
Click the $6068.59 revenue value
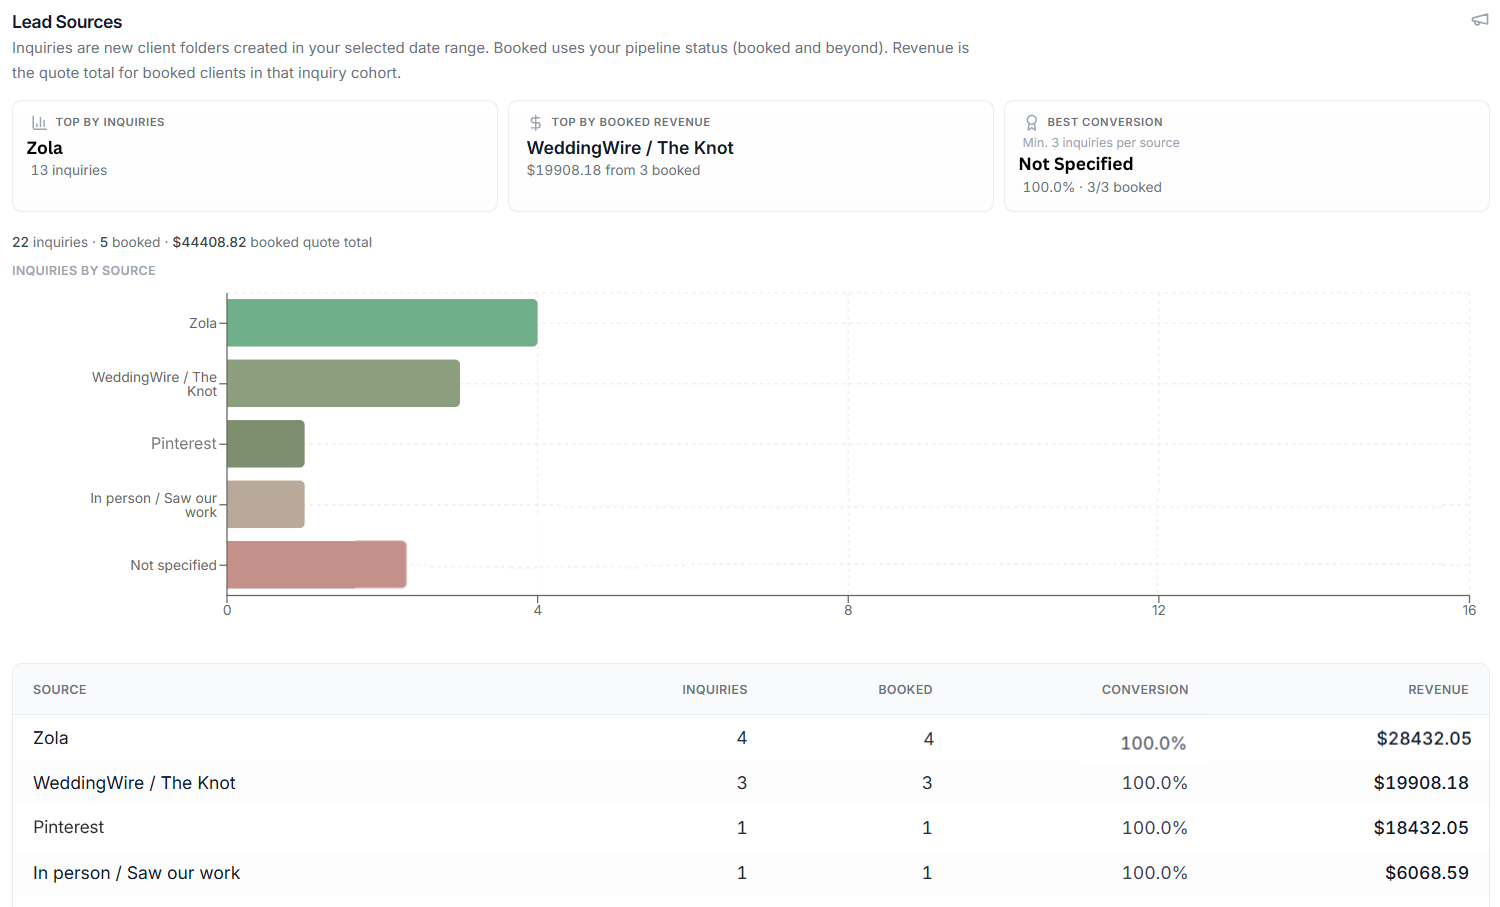1427,873
